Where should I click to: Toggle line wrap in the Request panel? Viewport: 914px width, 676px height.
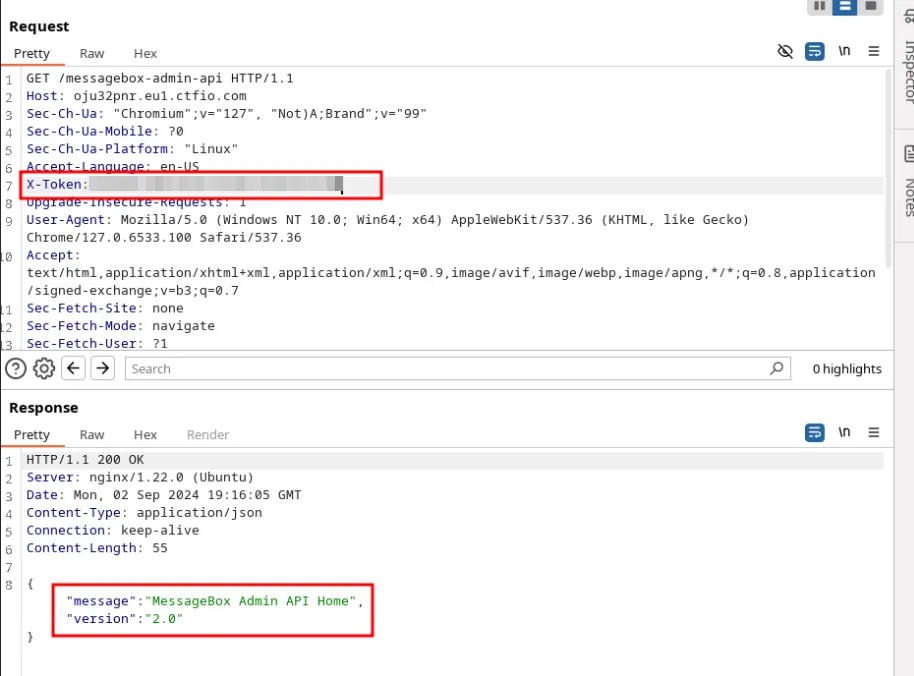pos(815,52)
